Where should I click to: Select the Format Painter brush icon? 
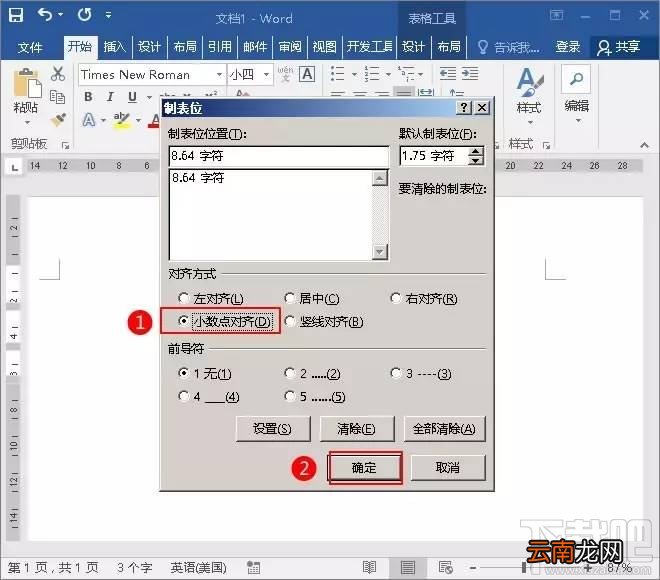tap(58, 120)
